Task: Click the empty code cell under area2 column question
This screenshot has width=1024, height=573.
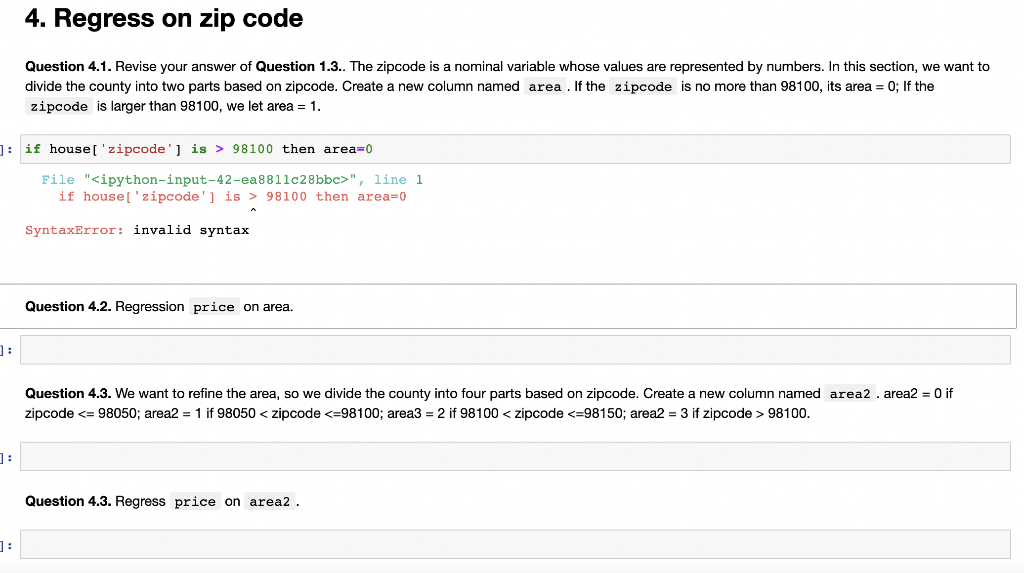Action: tap(515, 456)
